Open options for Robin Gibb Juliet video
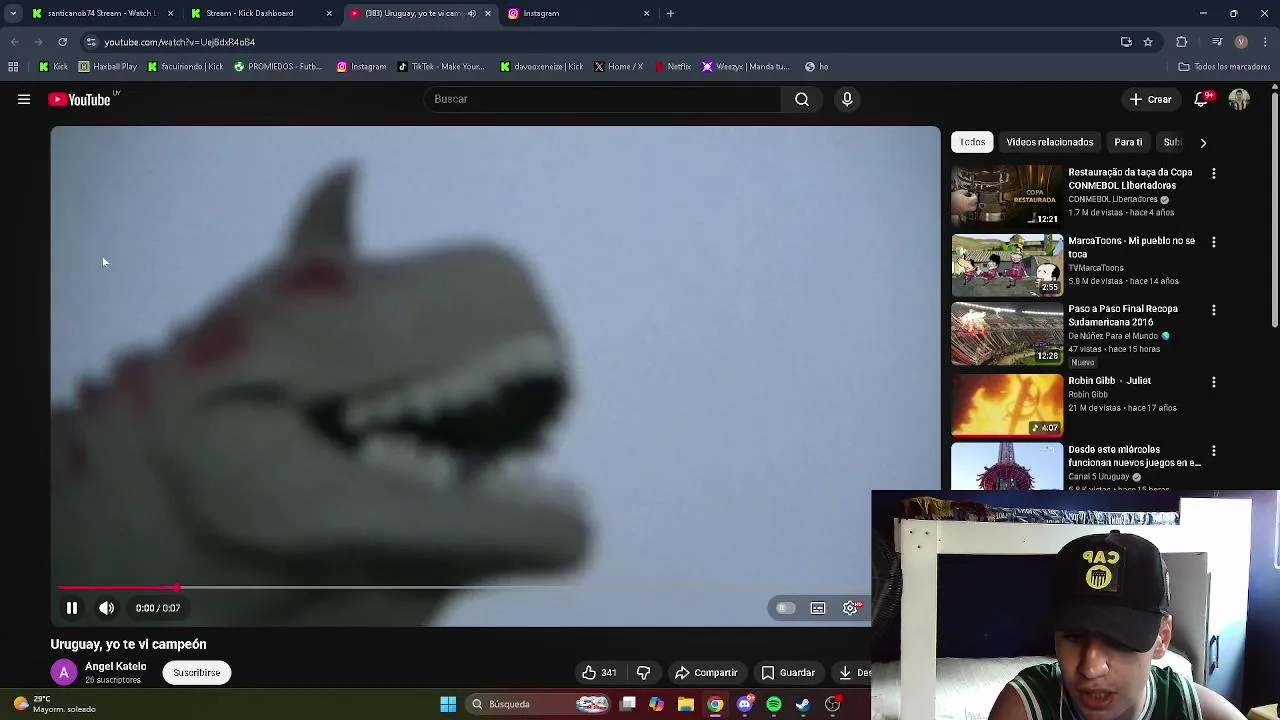The image size is (1280, 720). pos(1214,382)
